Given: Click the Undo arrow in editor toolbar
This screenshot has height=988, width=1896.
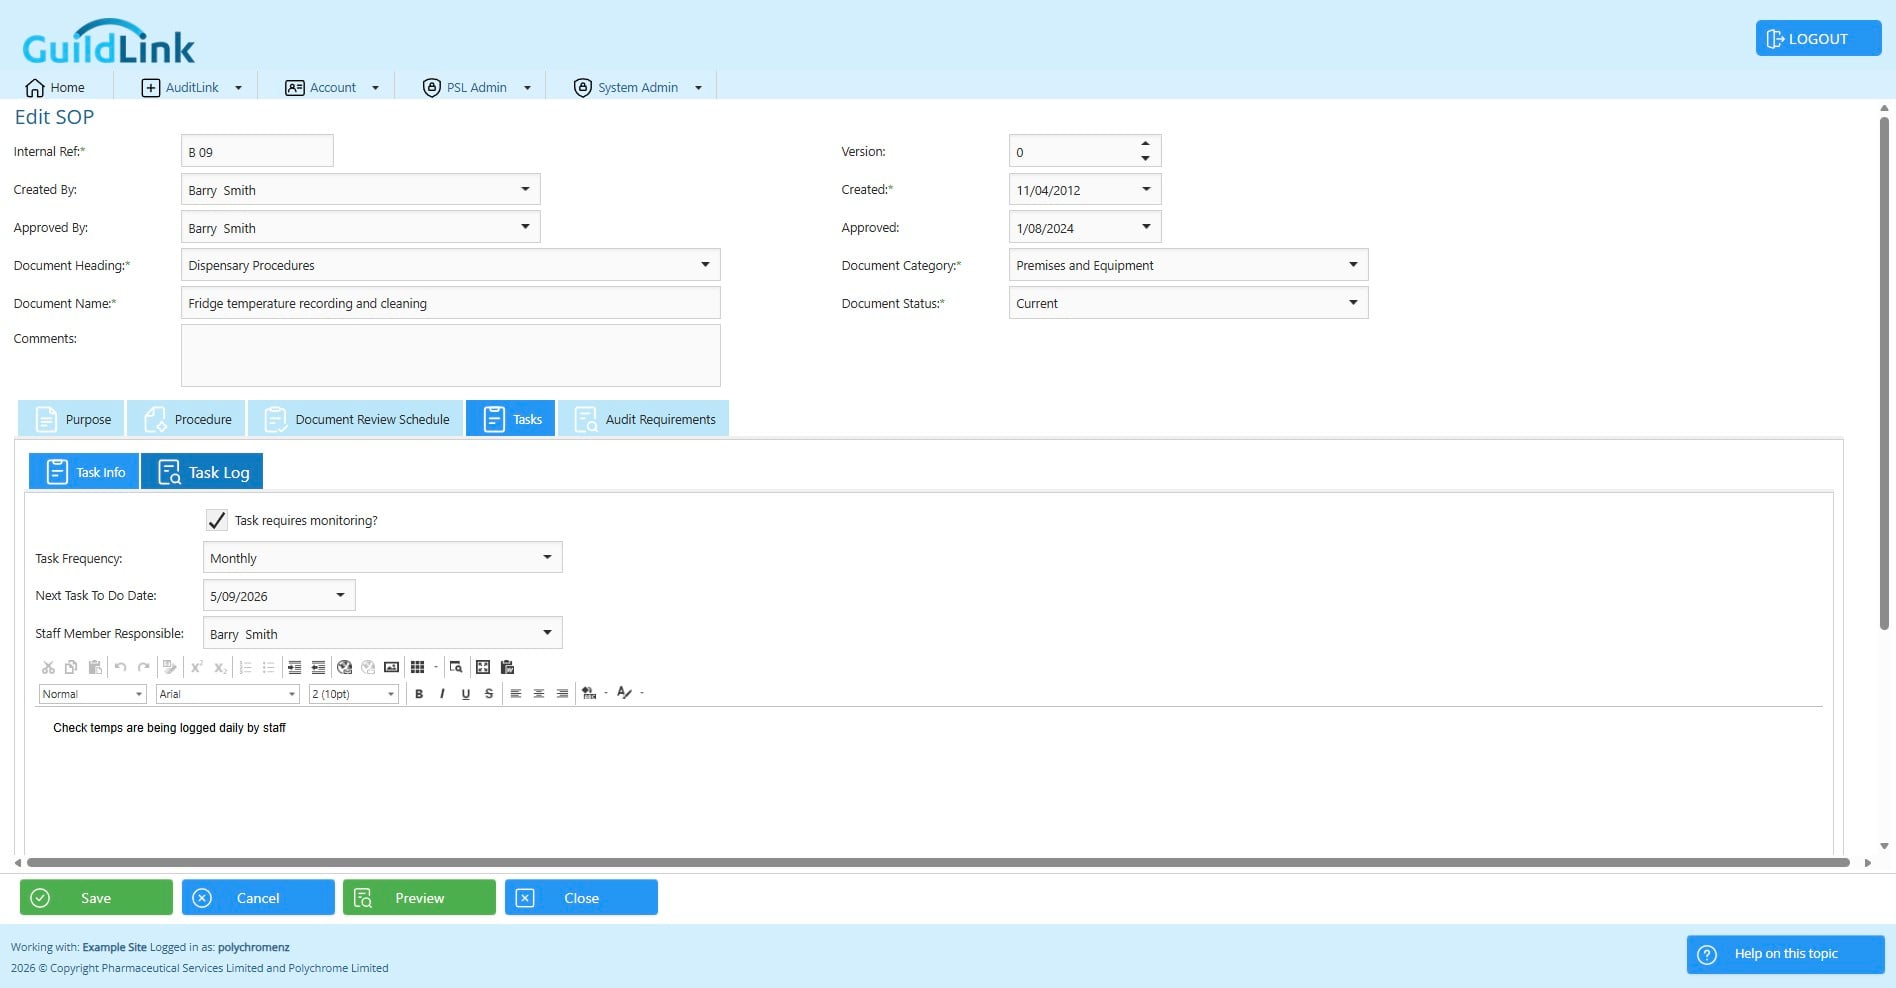Looking at the screenshot, I should click(120, 667).
